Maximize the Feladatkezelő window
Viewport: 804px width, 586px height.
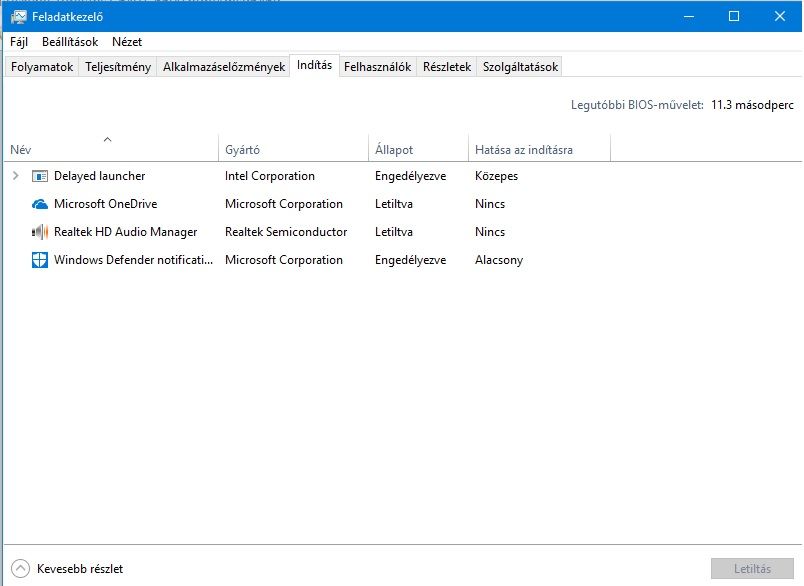[x=734, y=16]
